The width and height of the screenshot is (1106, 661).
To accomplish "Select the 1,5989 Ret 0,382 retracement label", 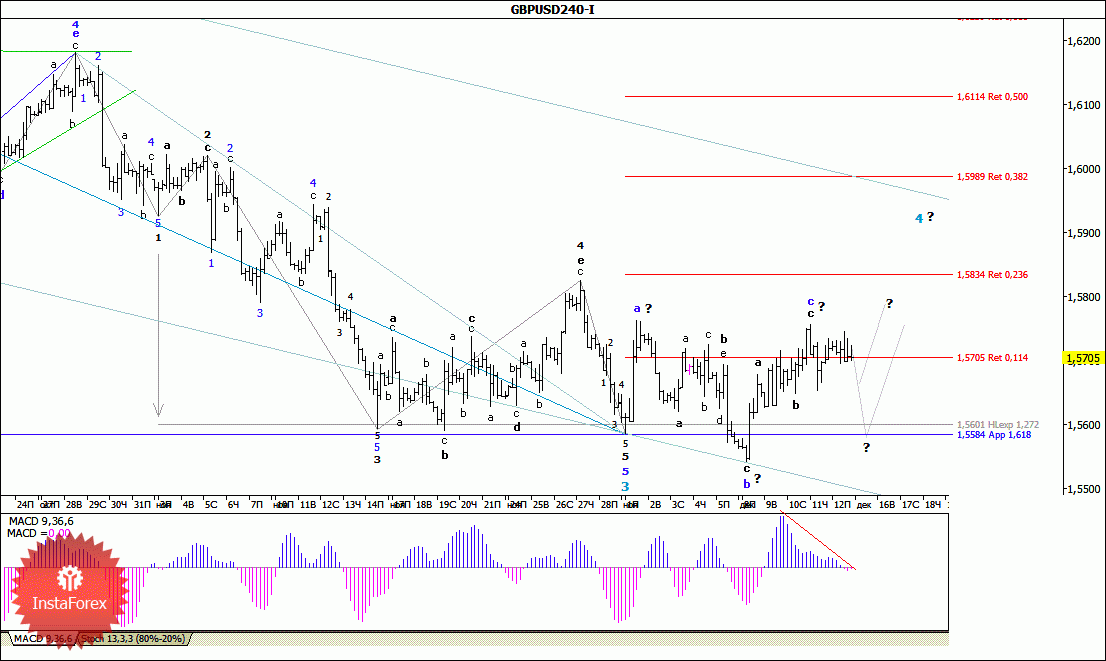I will [x=992, y=176].
